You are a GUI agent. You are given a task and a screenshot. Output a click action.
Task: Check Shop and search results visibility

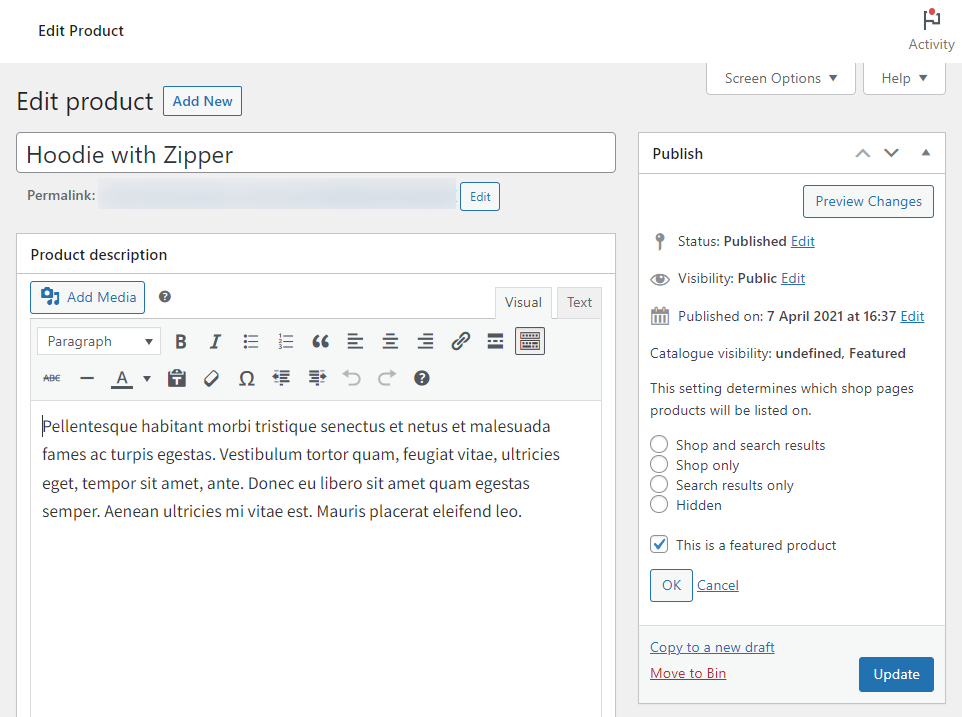tap(658, 444)
